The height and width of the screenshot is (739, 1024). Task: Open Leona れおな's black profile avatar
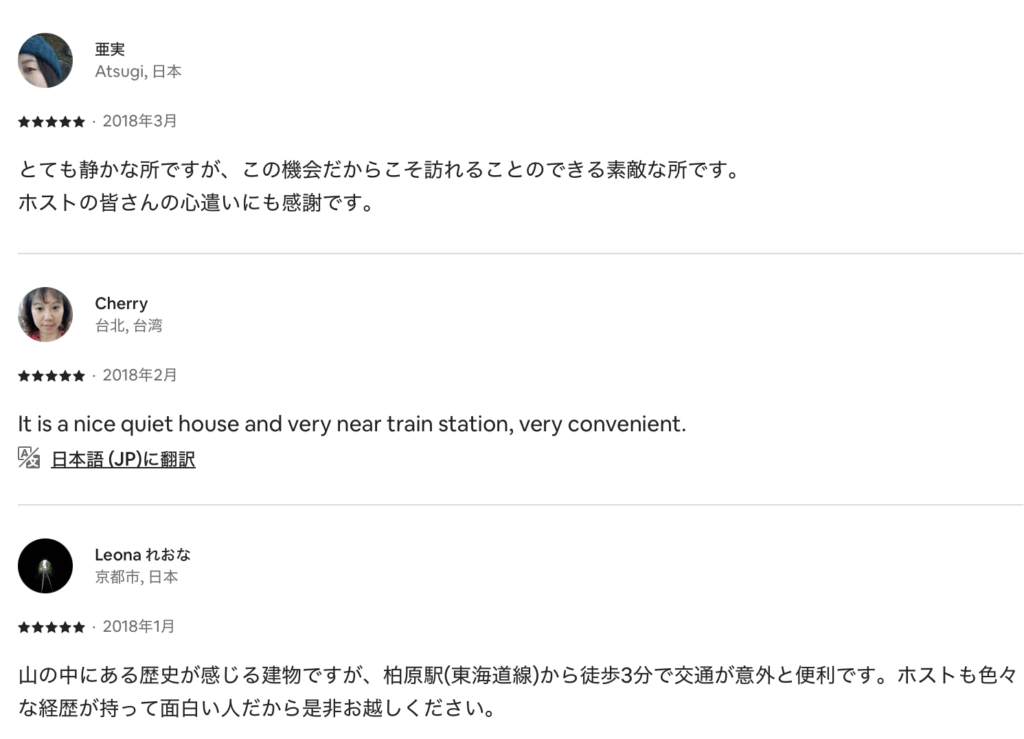45,566
